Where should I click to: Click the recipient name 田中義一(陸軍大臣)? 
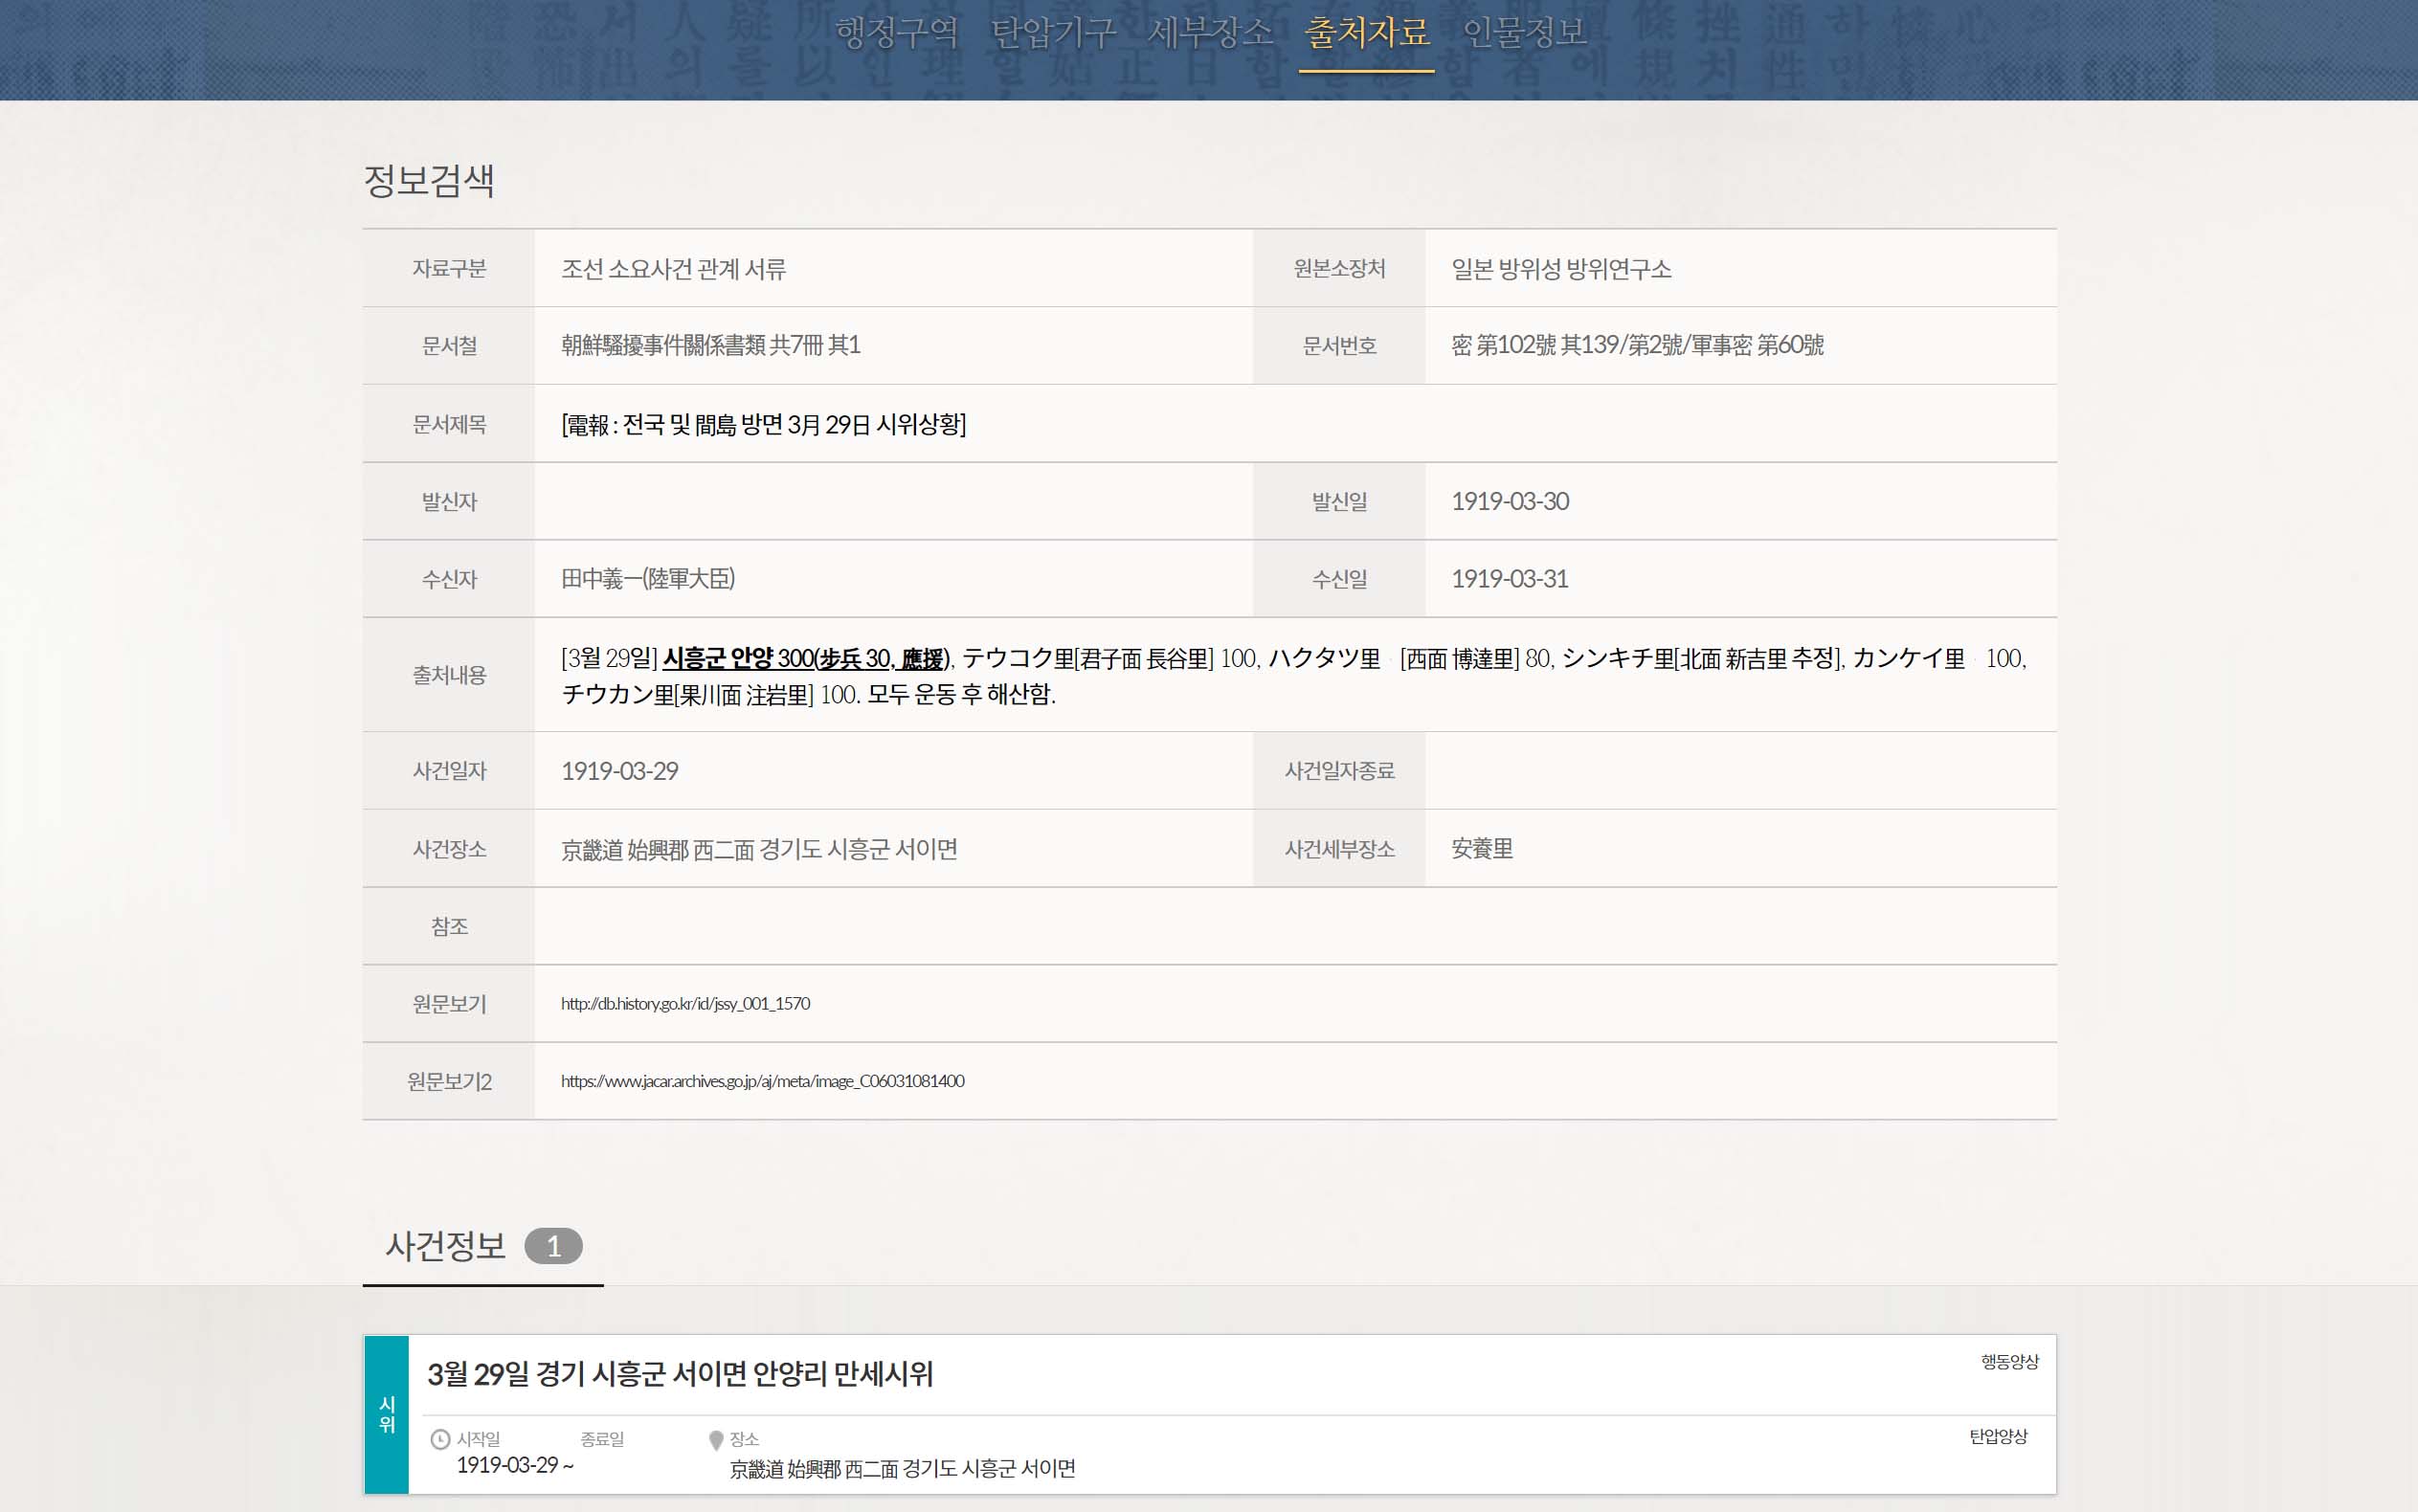(647, 579)
